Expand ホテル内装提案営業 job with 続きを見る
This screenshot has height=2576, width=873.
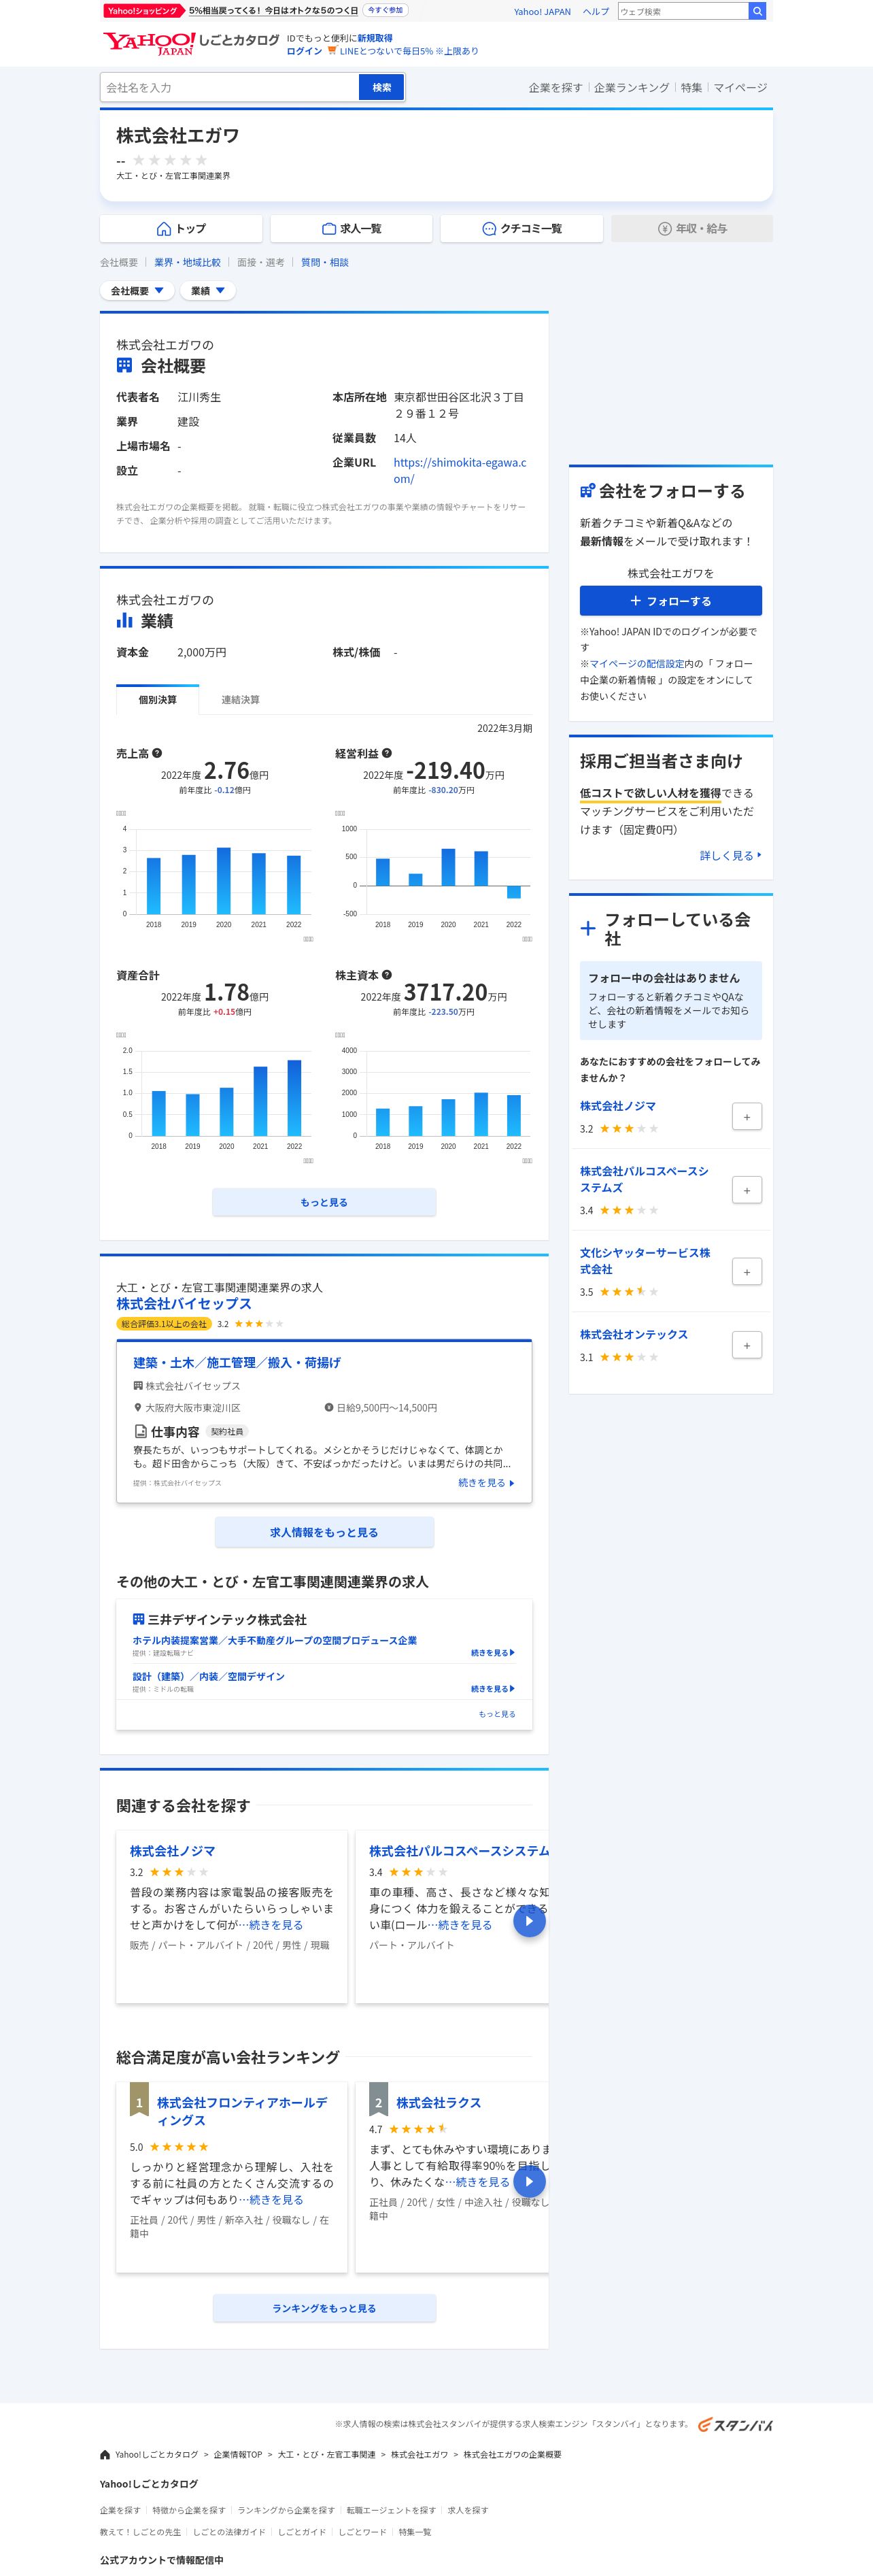(493, 1653)
